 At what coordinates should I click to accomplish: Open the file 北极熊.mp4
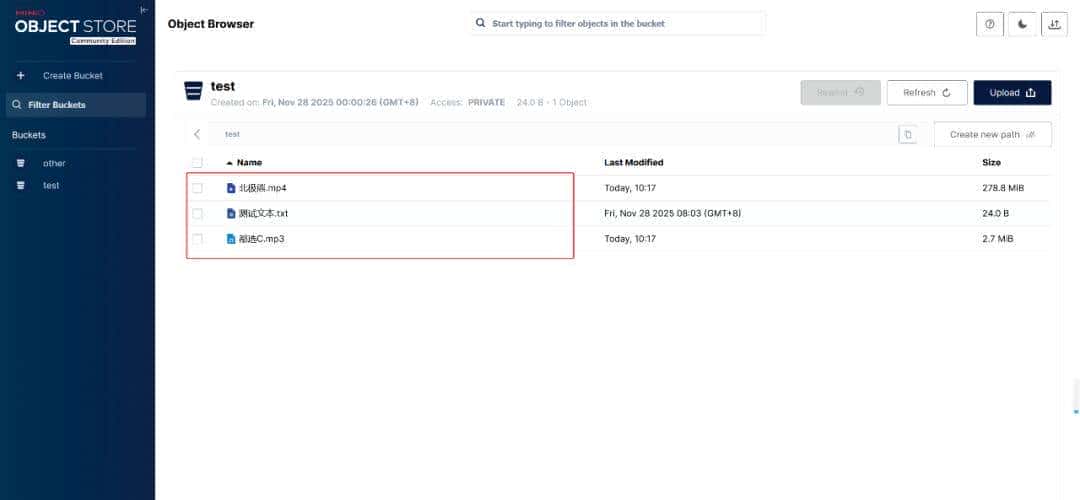[x=262, y=188]
